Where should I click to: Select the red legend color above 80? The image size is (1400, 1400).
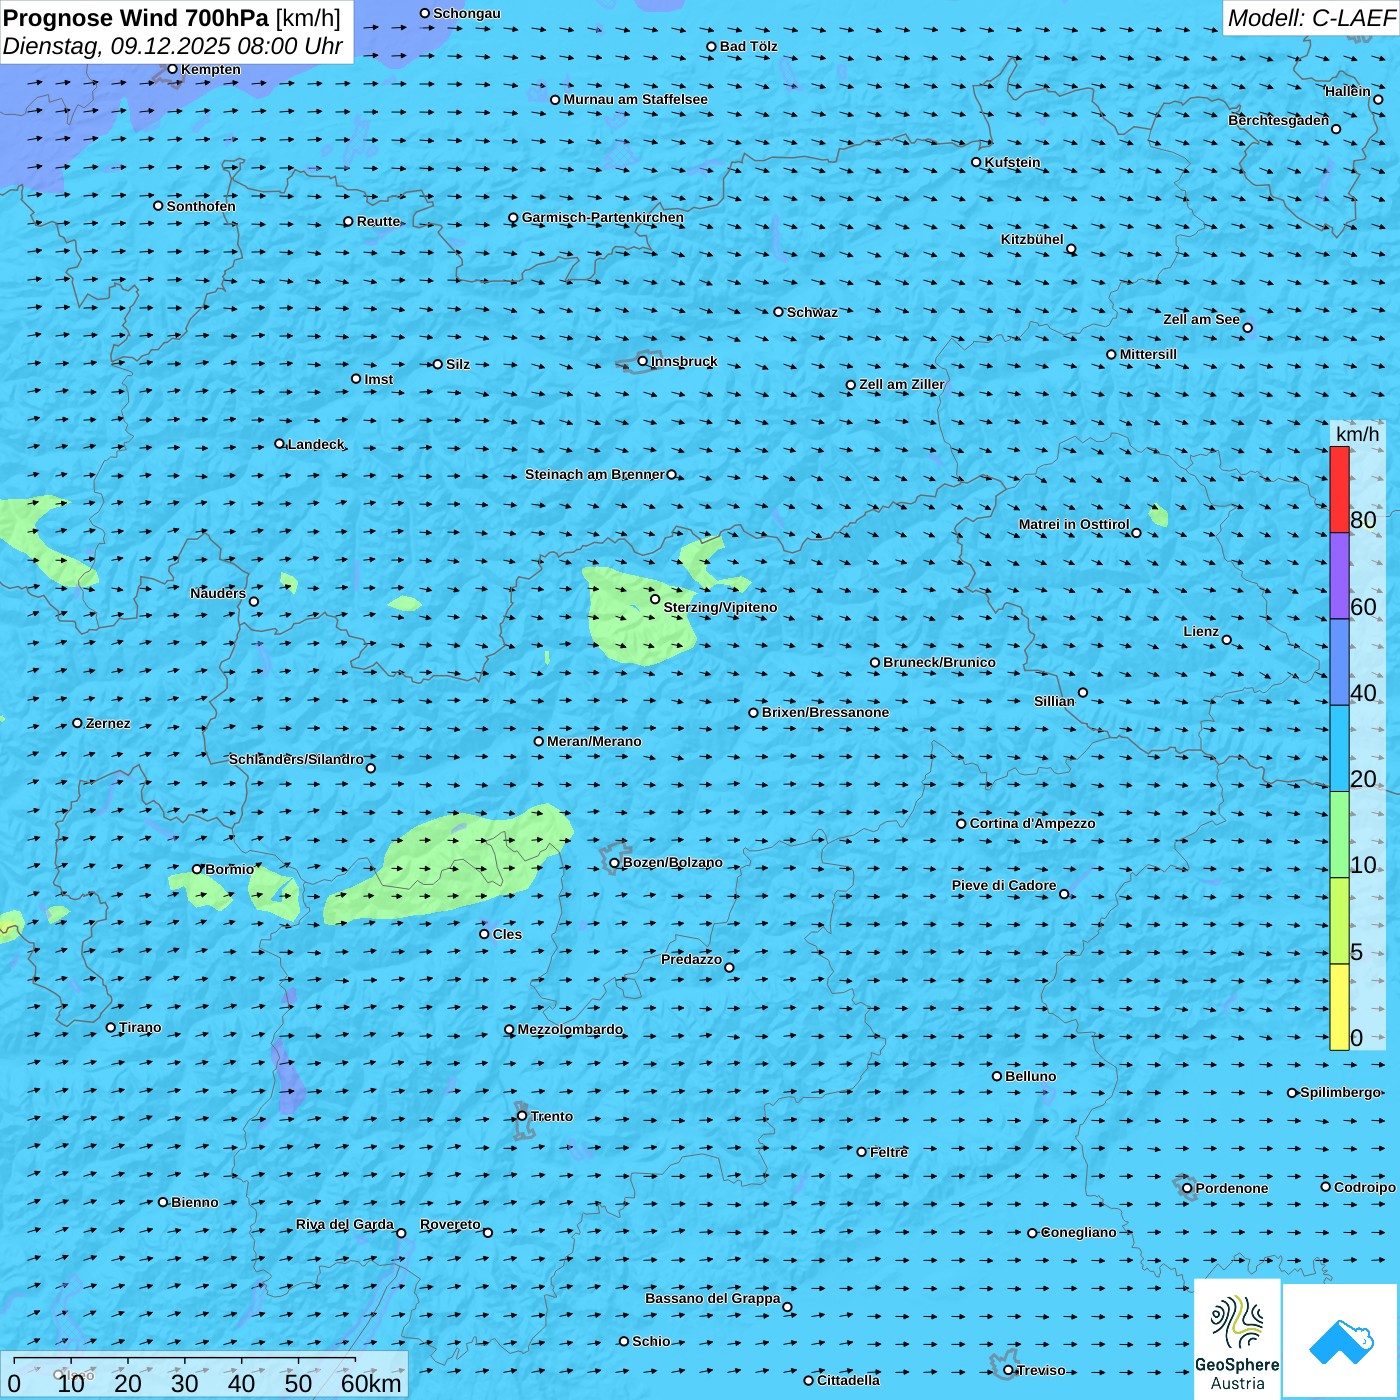point(1339,489)
